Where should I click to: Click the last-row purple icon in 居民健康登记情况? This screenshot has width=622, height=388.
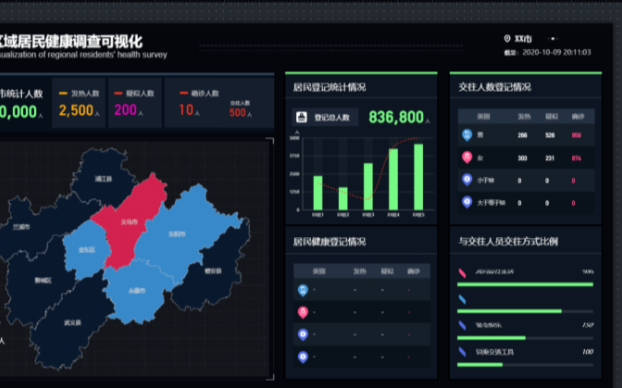(x=303, y=357)
